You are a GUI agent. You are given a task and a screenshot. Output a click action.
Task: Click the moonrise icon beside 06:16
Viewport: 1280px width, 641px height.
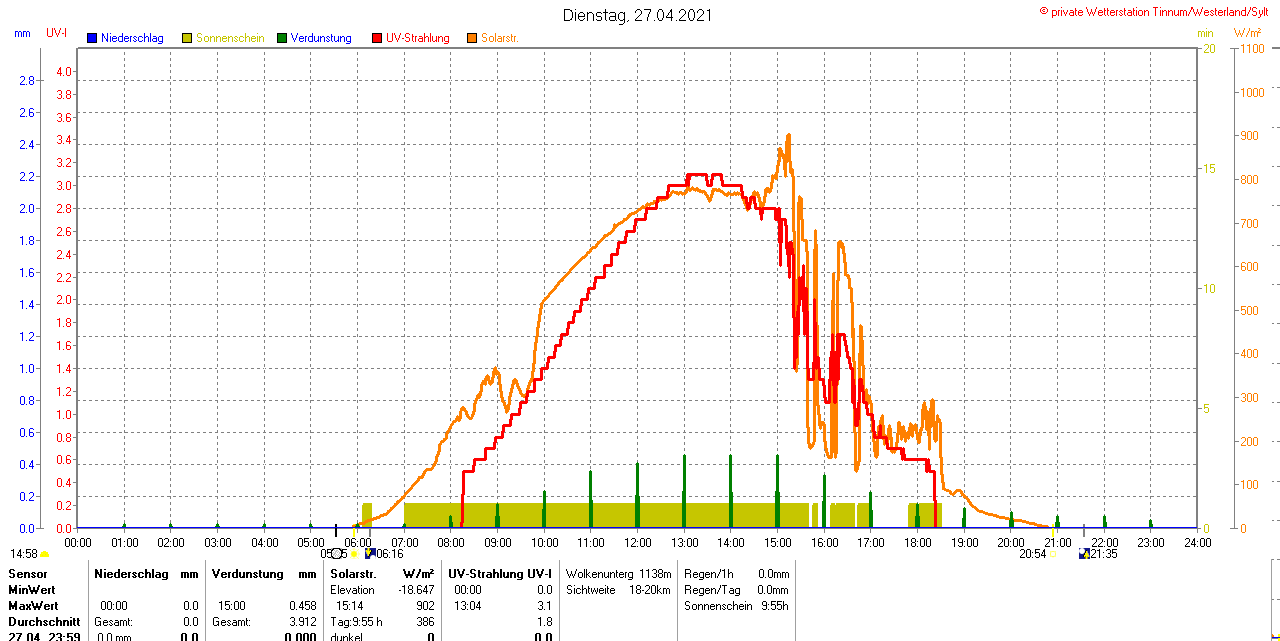tap(369, 553)
